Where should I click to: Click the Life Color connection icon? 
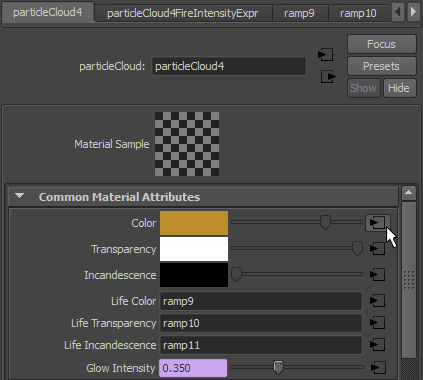(377, 301)
